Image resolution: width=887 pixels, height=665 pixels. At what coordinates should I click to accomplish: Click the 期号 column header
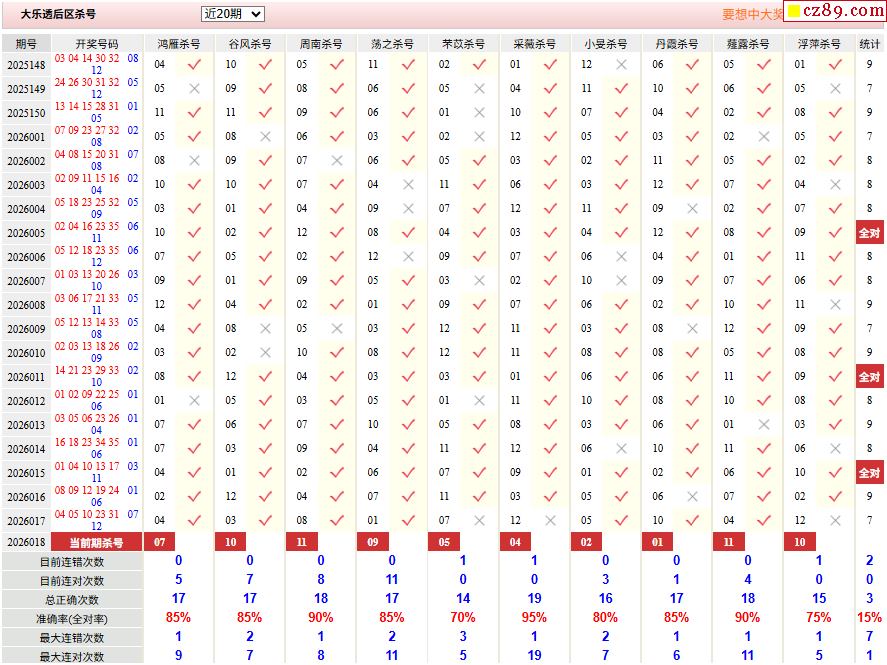click(26, 44)
